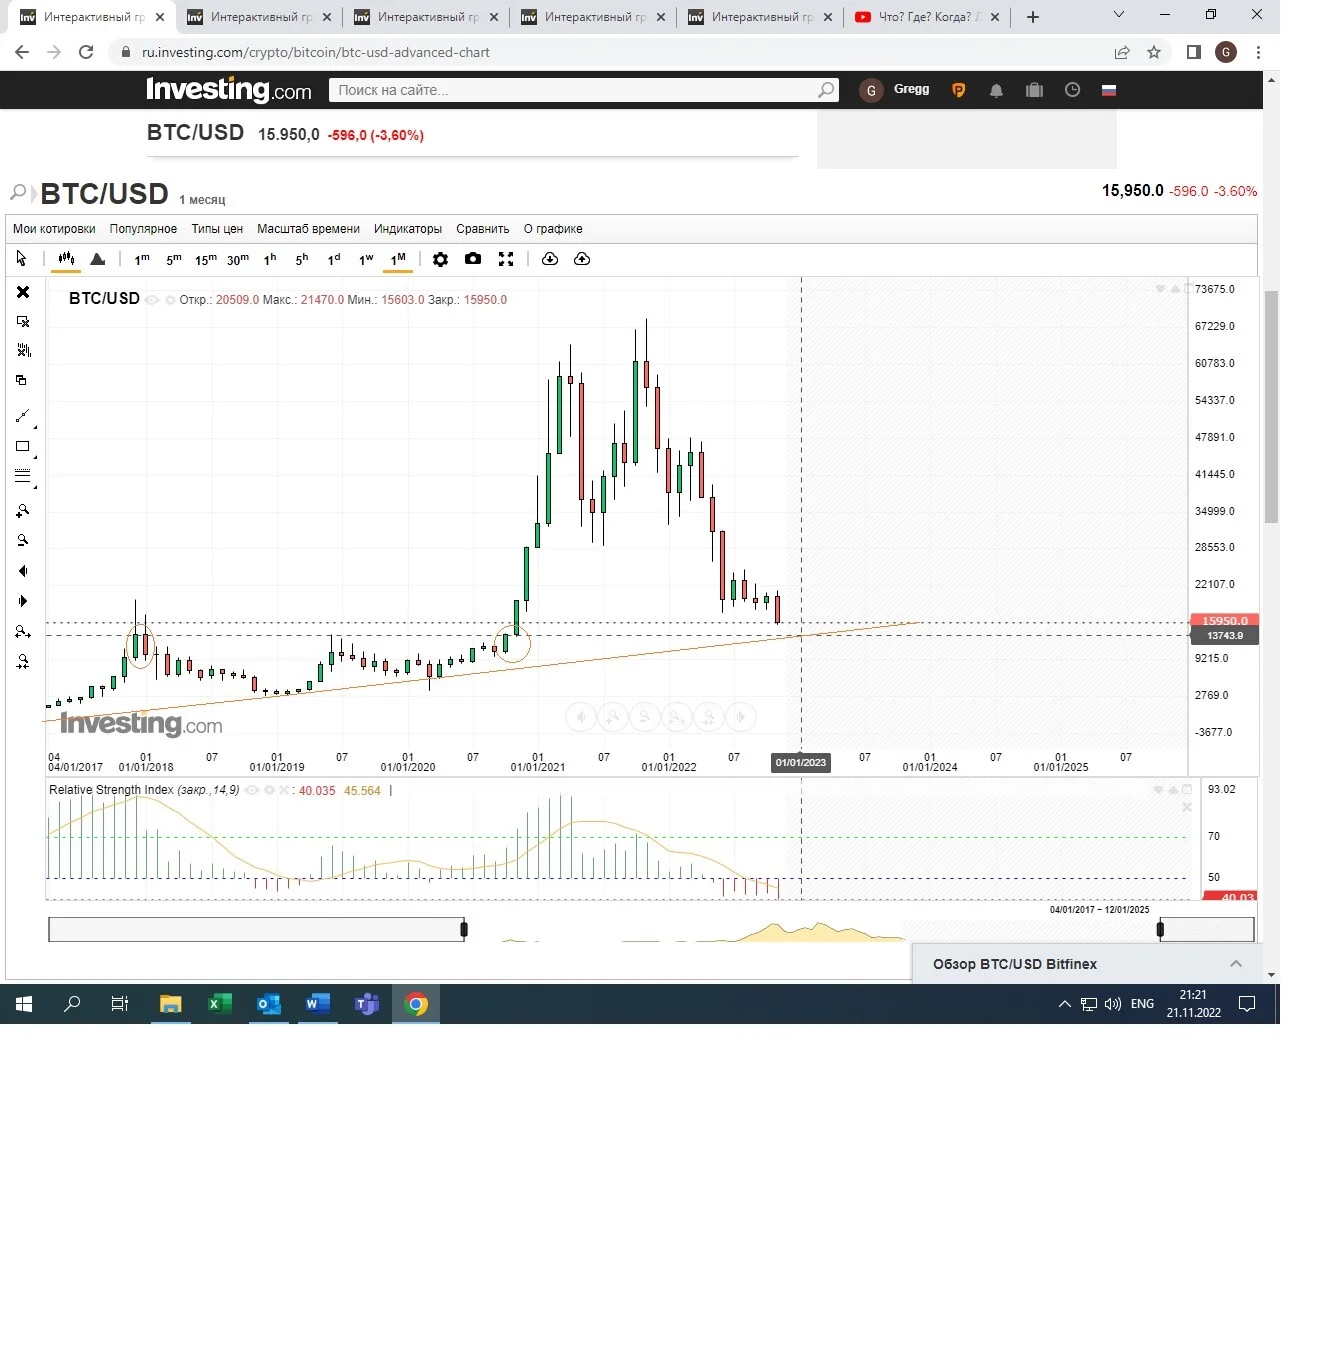Open the Мои котировки menu

[54, 229]
